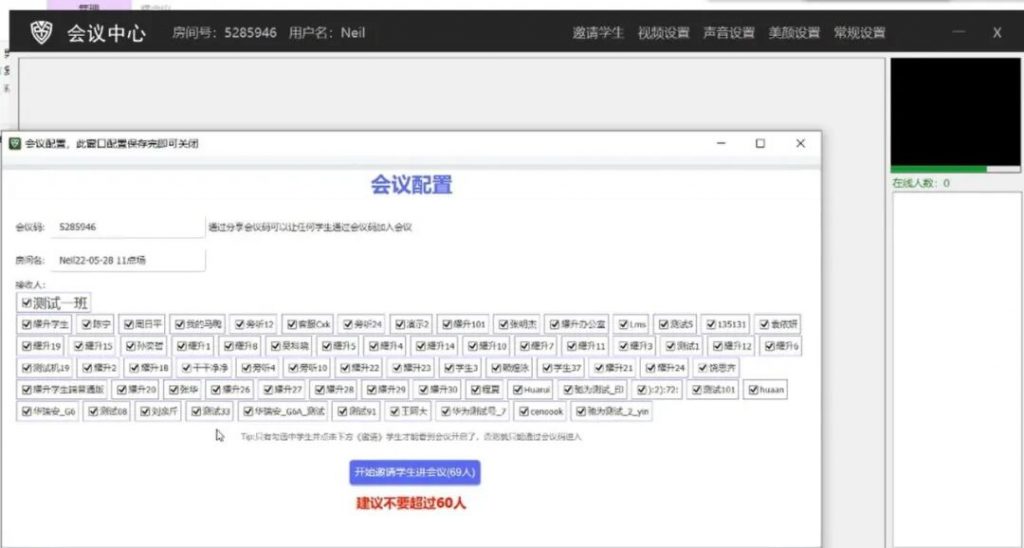The image size is (1024, 548).
Task: Uncheck the 旁听10 checkbox
Action: pos(294,368)
